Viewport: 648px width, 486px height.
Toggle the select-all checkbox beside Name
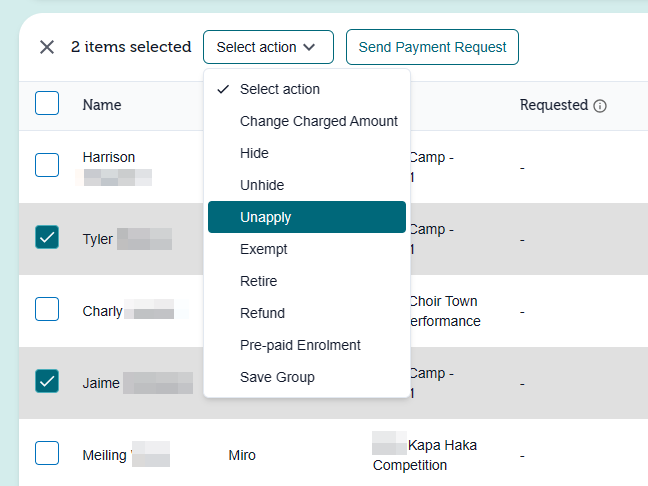tap(47, 103)
